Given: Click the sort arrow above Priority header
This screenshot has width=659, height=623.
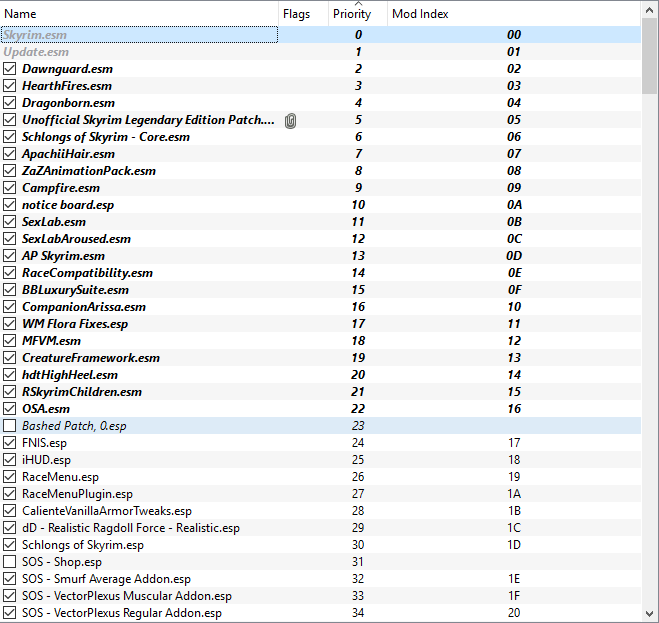Looking at the screenshot, I should click(358, 3).
